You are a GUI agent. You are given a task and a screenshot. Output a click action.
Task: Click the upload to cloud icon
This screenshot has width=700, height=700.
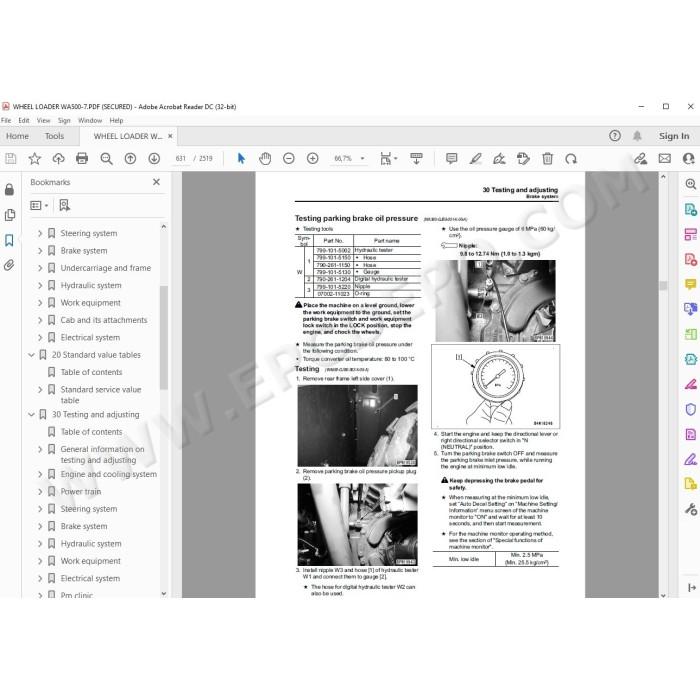[58, 158]
